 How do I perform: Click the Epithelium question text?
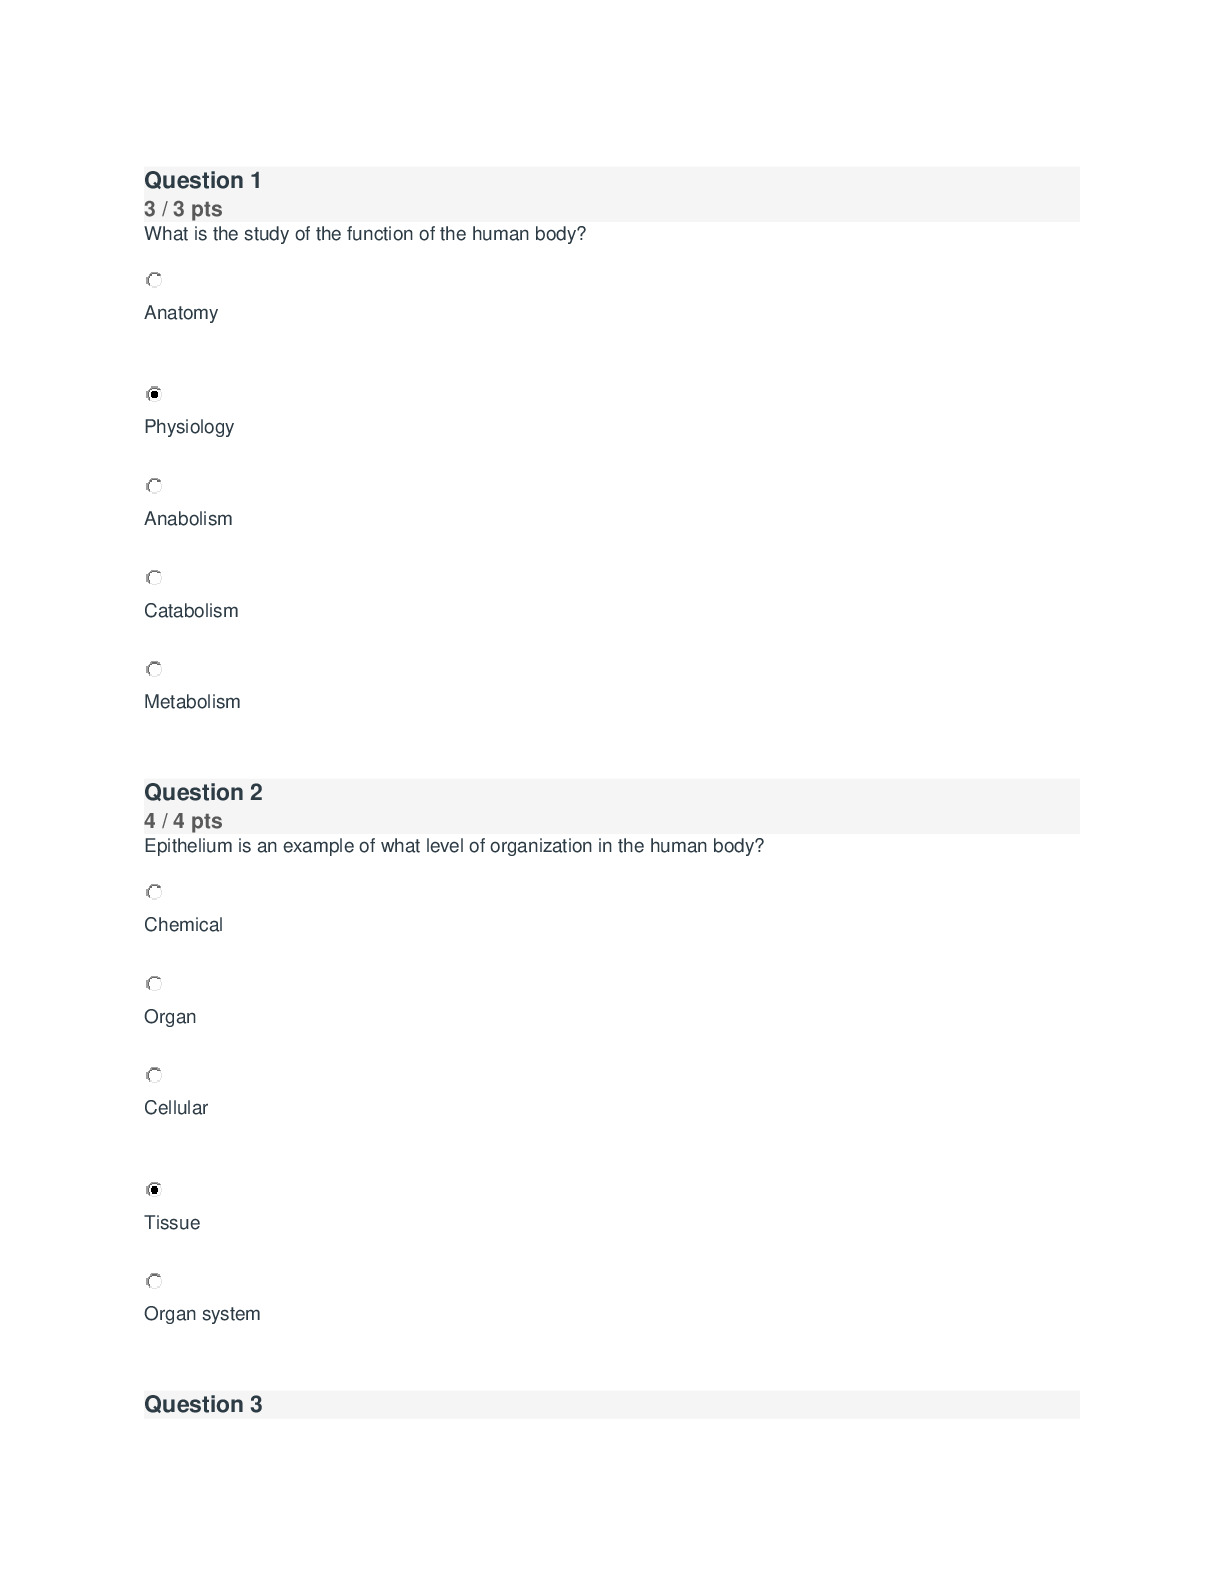[454, 846]
